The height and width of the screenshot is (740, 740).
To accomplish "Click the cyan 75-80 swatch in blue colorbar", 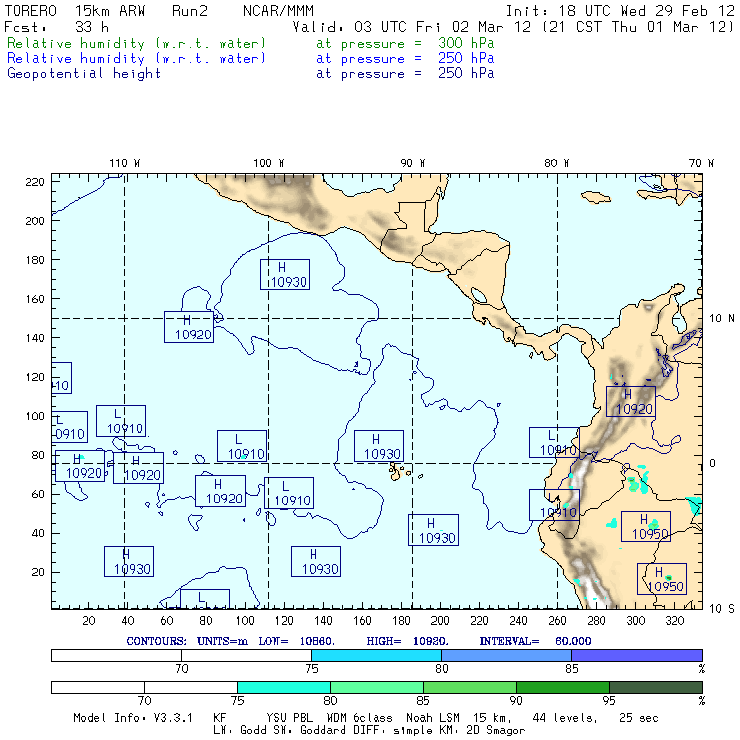I will click(376, 655).
